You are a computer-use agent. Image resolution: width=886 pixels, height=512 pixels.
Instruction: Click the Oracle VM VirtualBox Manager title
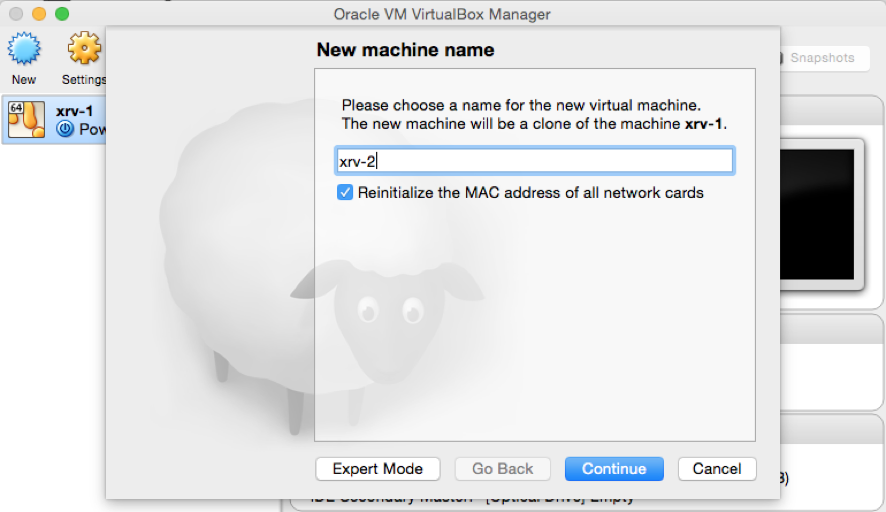tap(442, 14)
